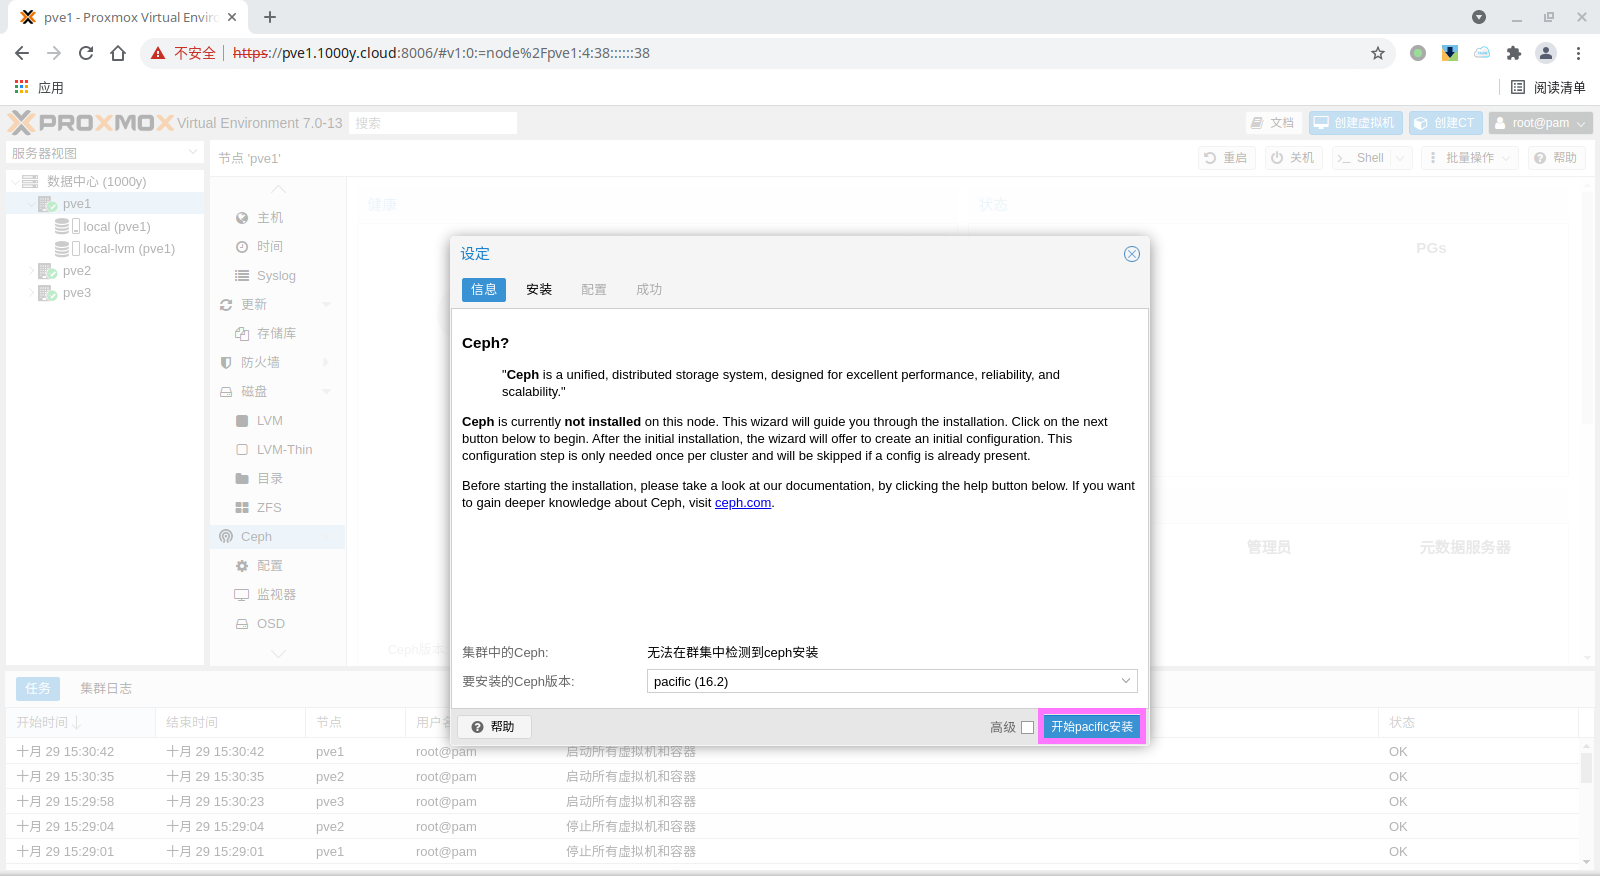This screenshot has width=1600, height=876.
Task: Open Chrome three-dot menu
Action: pos(1578,53)
